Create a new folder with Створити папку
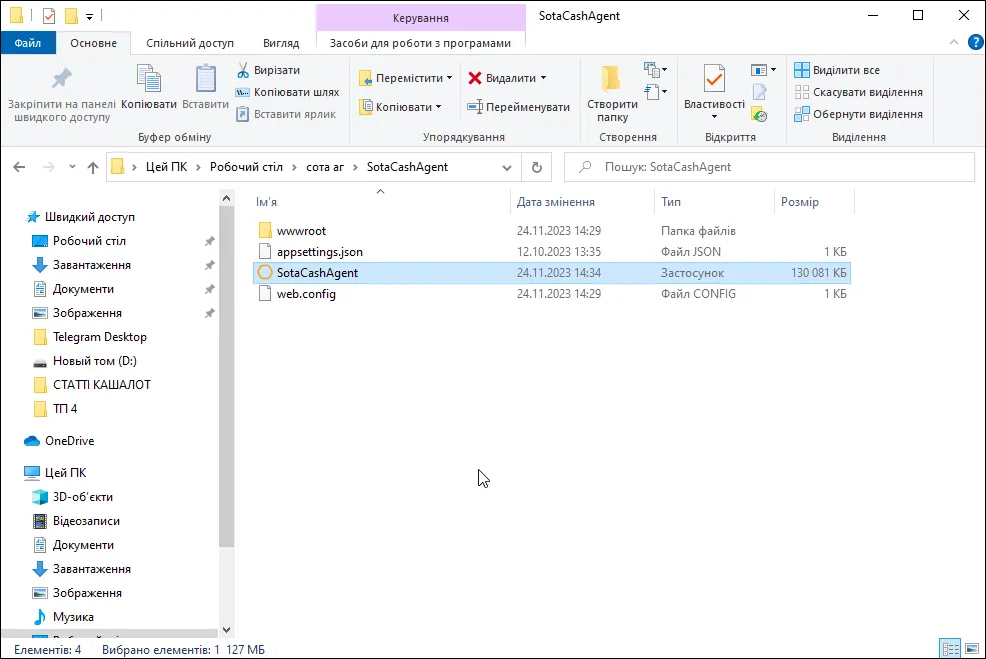 [612, 93]
